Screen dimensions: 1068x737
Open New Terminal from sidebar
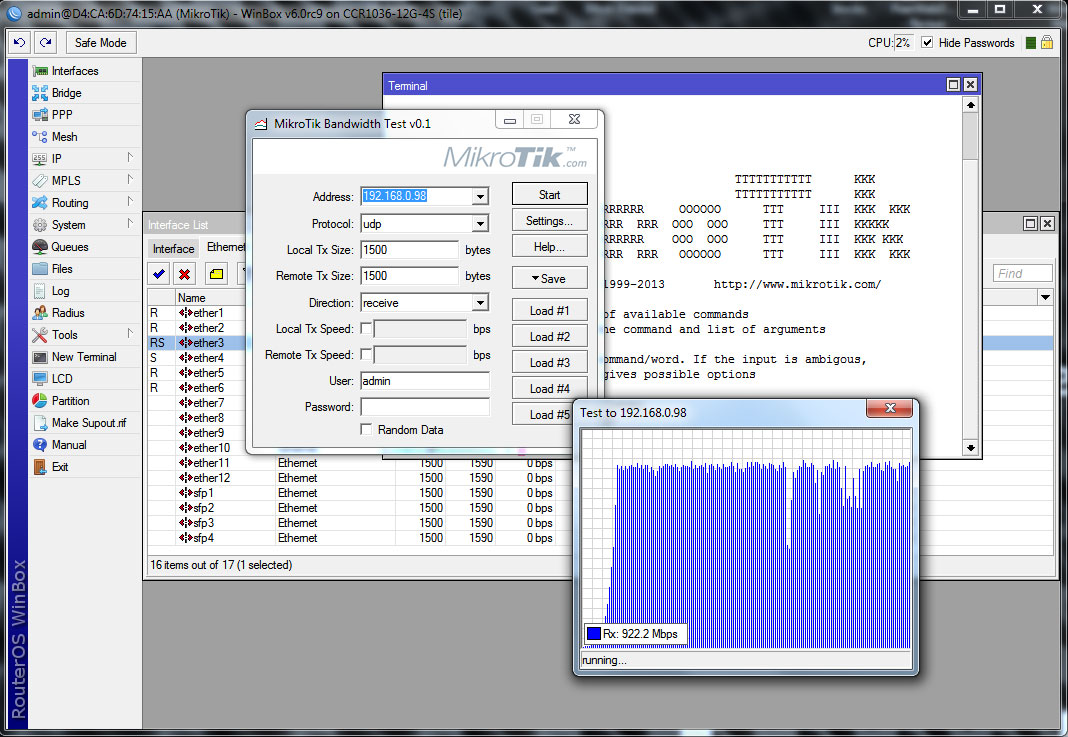click(83, 357)
